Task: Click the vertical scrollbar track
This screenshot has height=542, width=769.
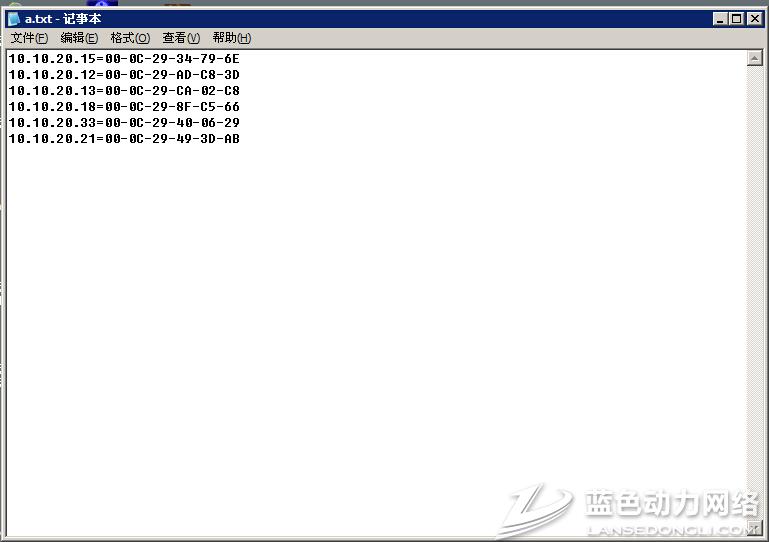Action: tap(755, 290)
